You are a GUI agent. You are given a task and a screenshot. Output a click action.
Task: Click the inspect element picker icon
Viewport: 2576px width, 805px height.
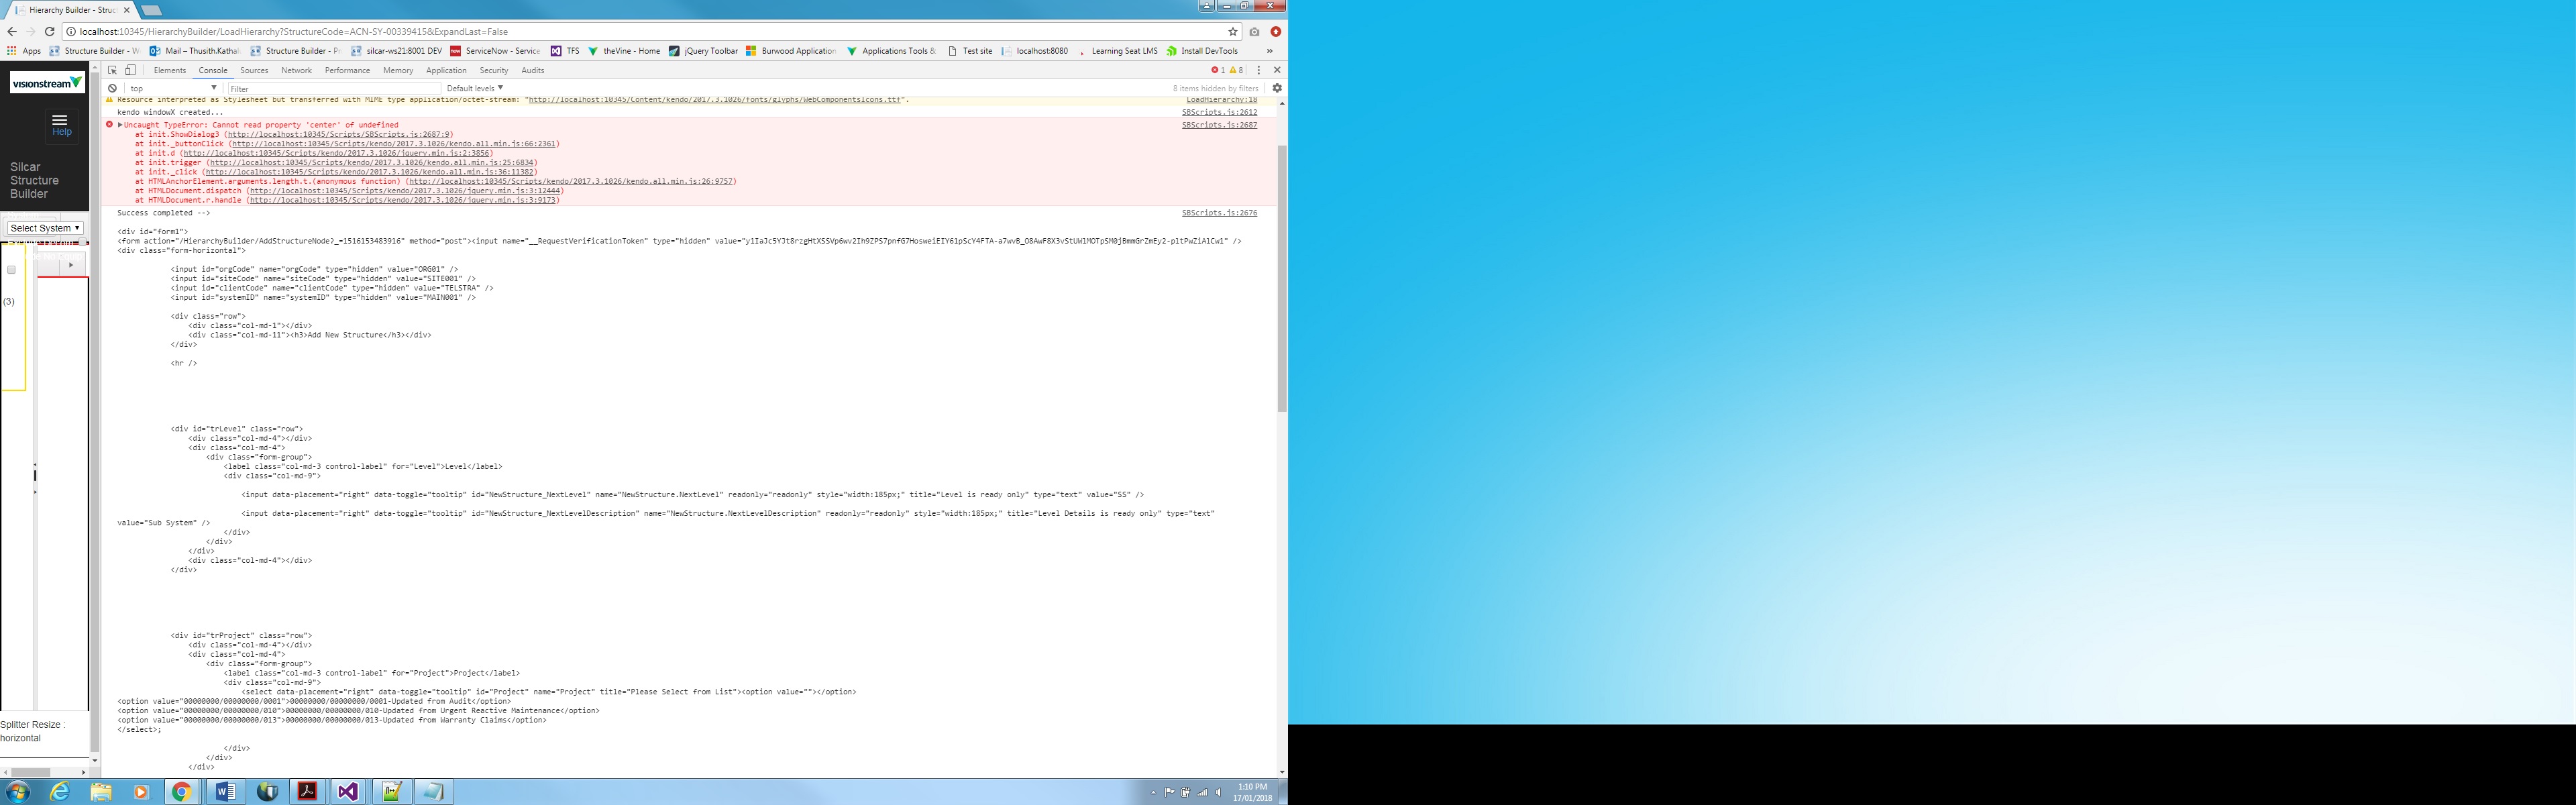click(112, 70)
